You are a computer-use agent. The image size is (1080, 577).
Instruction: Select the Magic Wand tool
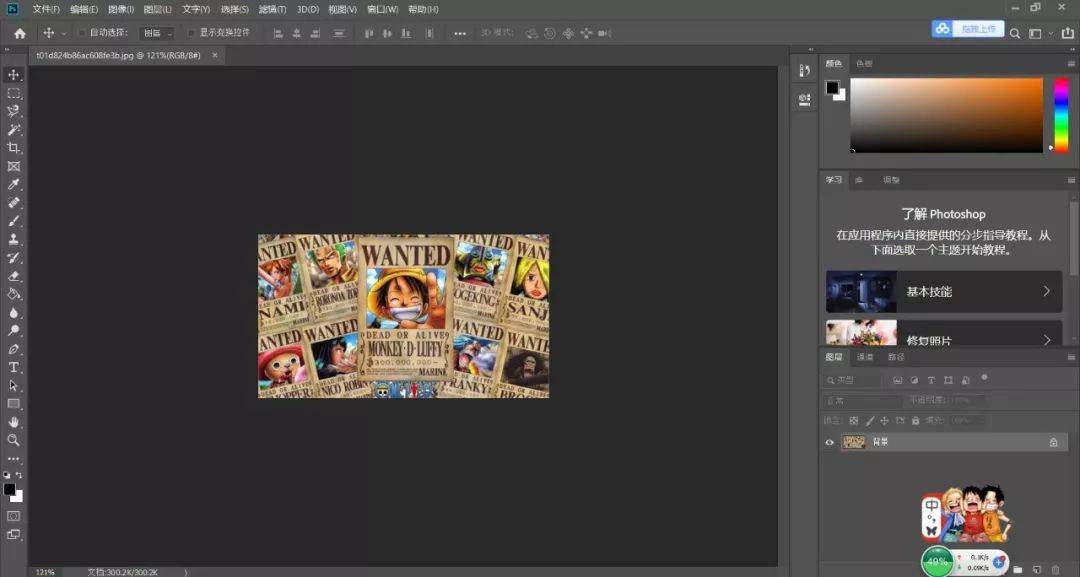(x=13, y=129)
